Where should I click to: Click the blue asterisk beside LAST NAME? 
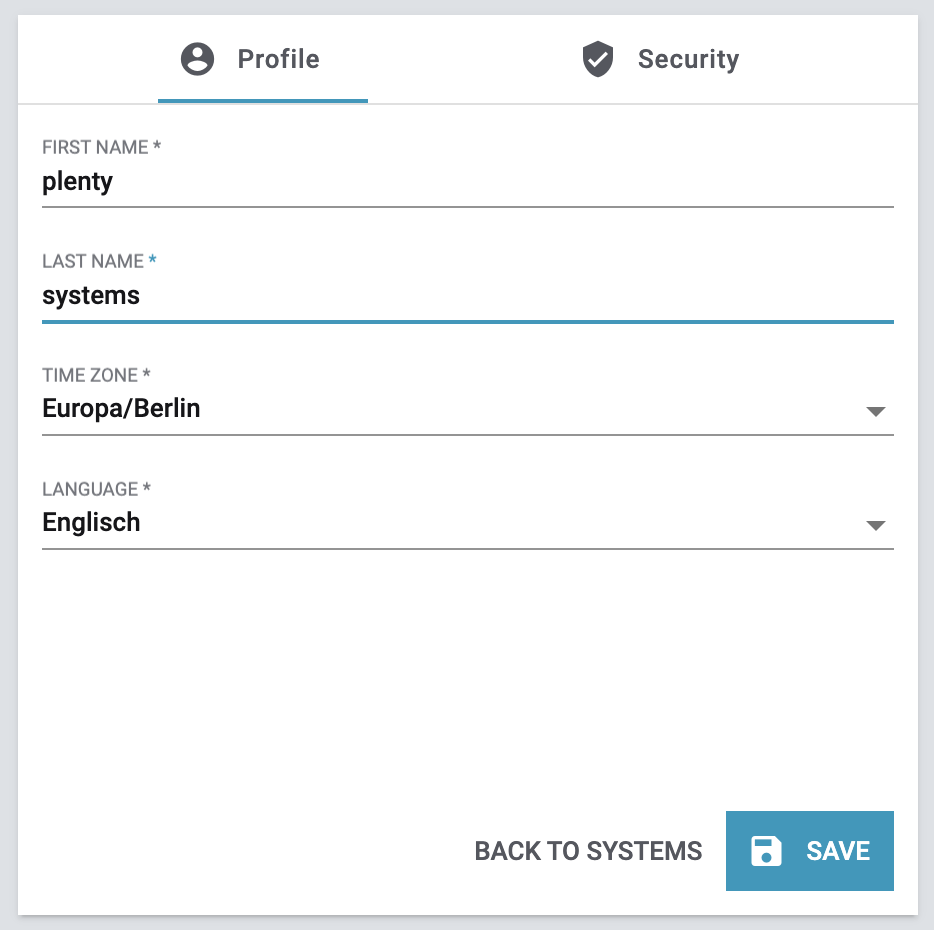click(153, 260)
